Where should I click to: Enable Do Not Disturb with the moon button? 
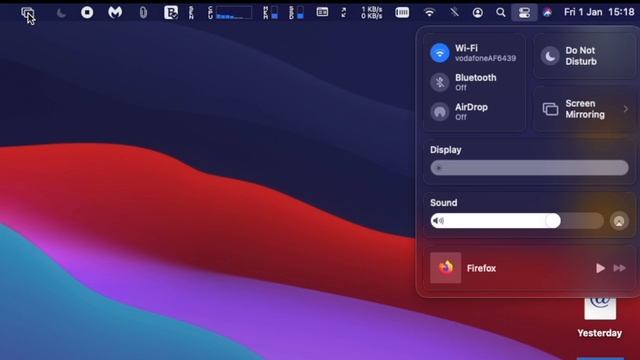(x=550, y=56)
